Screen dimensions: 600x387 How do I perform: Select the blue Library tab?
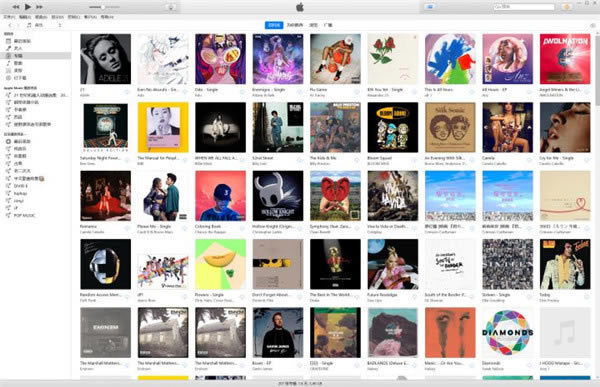click(x=274, y=25)
